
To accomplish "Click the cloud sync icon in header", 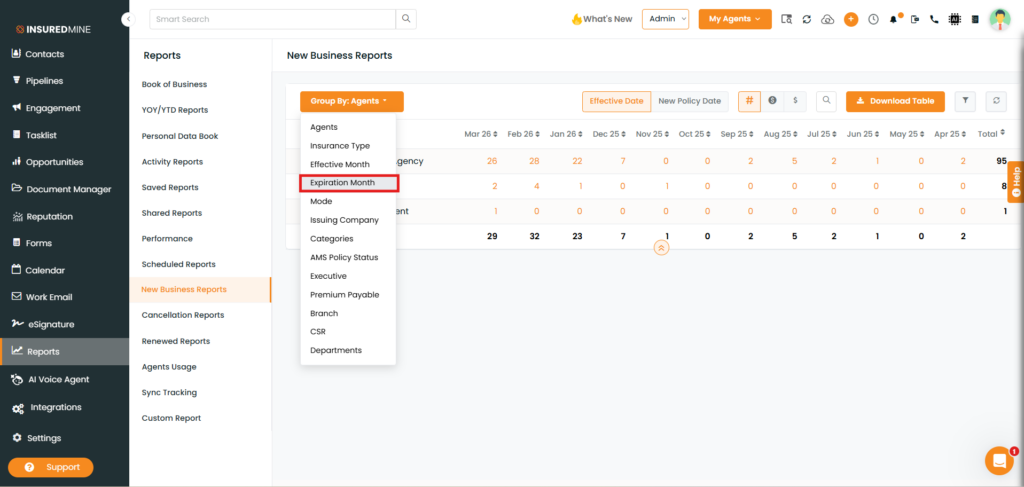I will pos(827,19).
